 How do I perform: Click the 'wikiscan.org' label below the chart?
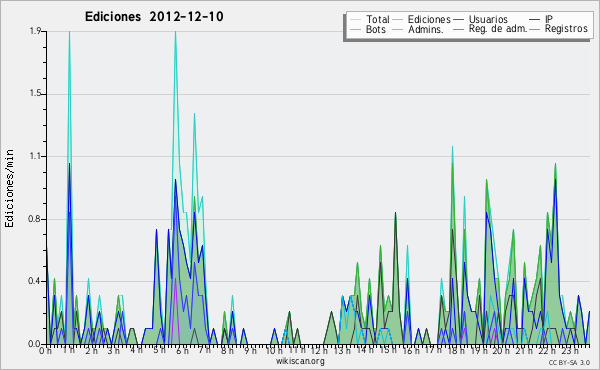(x=300, y=361)
